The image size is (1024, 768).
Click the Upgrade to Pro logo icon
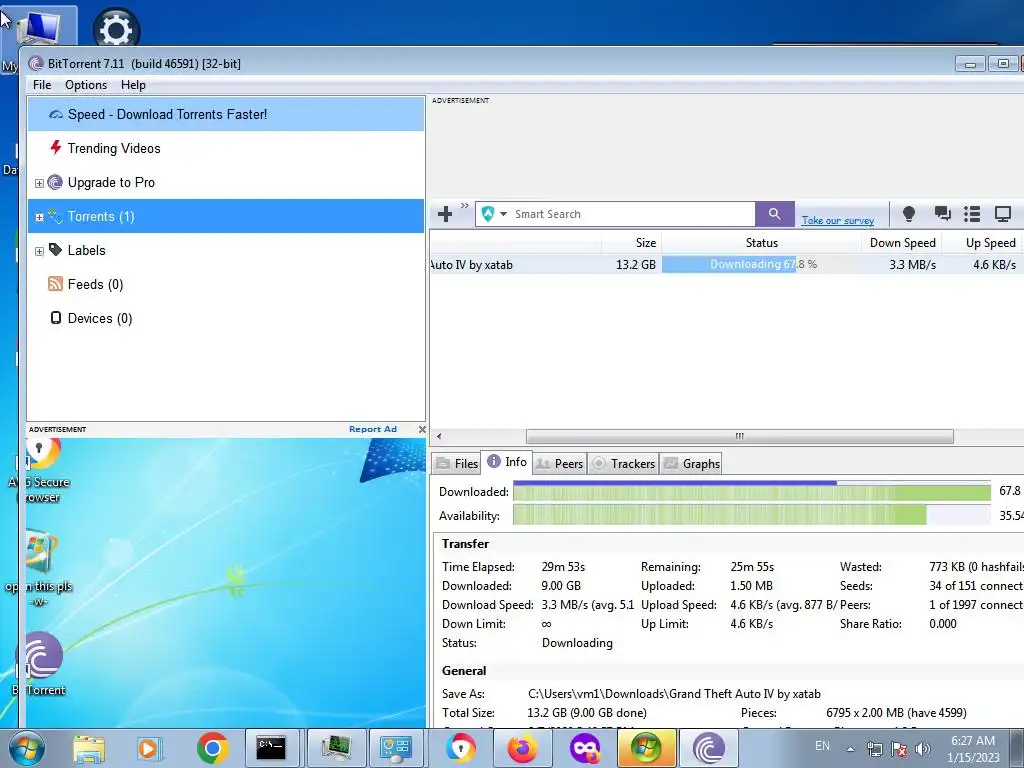[x=55, y=182]
